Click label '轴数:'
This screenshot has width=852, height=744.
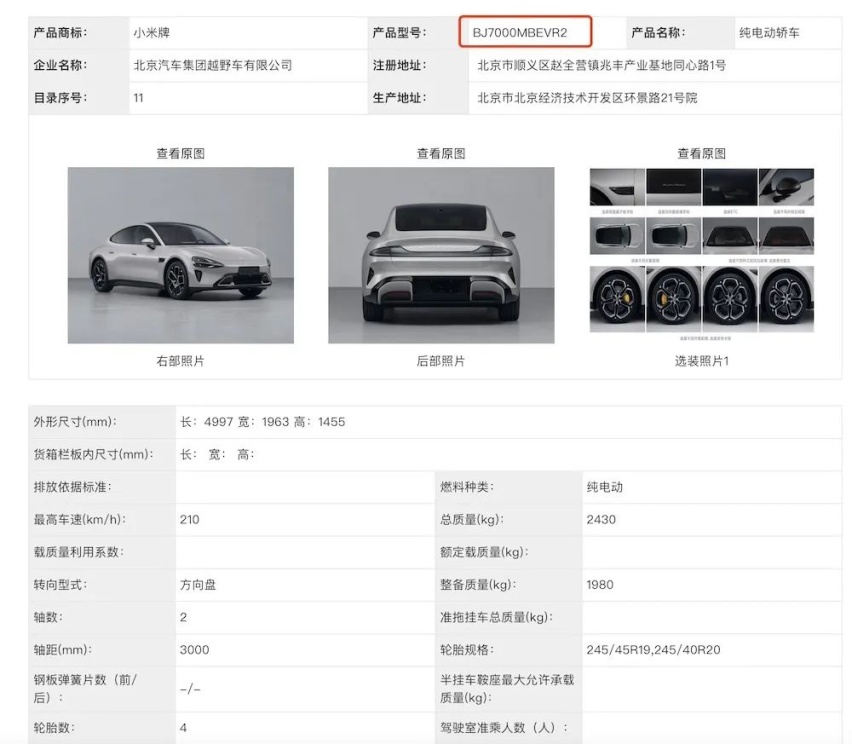tap(48, 617)
